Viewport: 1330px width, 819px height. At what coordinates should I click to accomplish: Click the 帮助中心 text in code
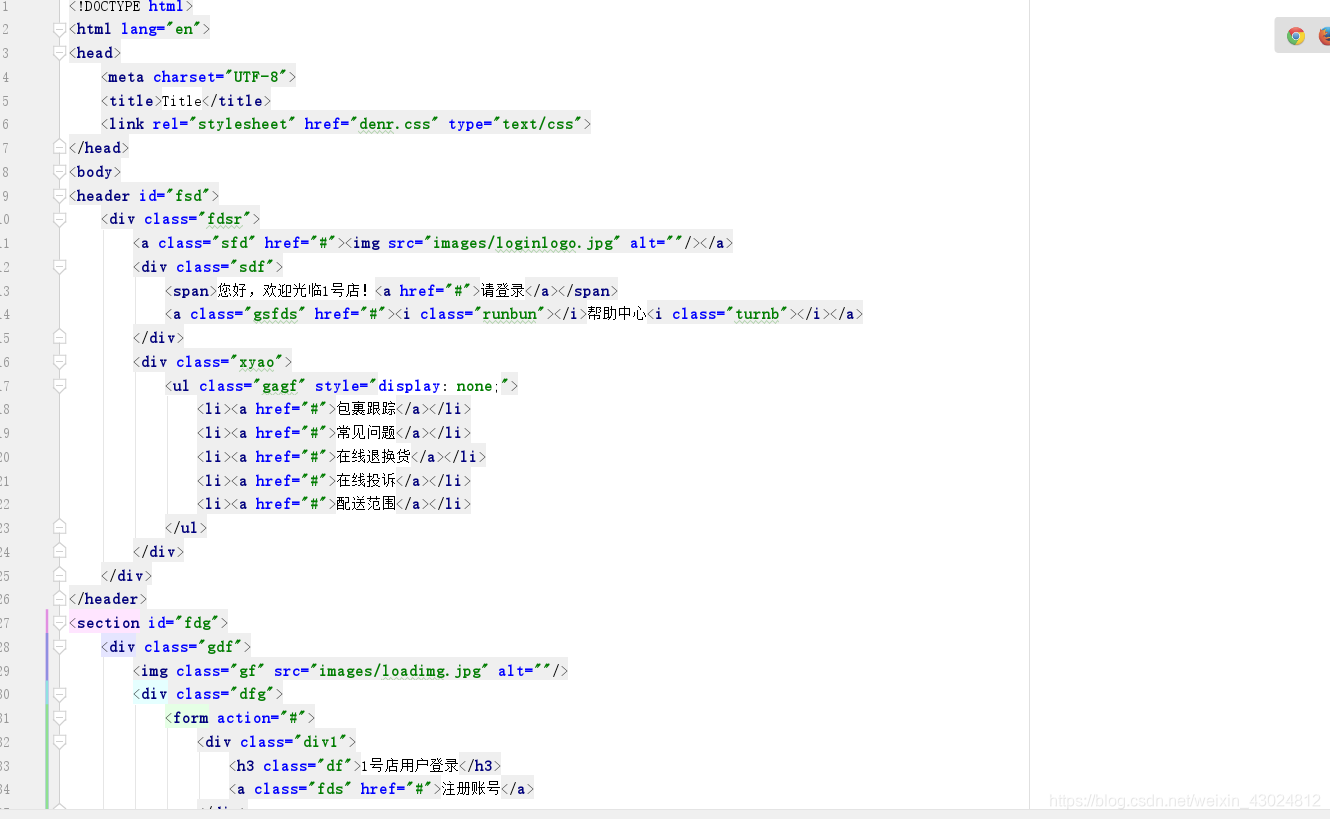pos(616,314)
